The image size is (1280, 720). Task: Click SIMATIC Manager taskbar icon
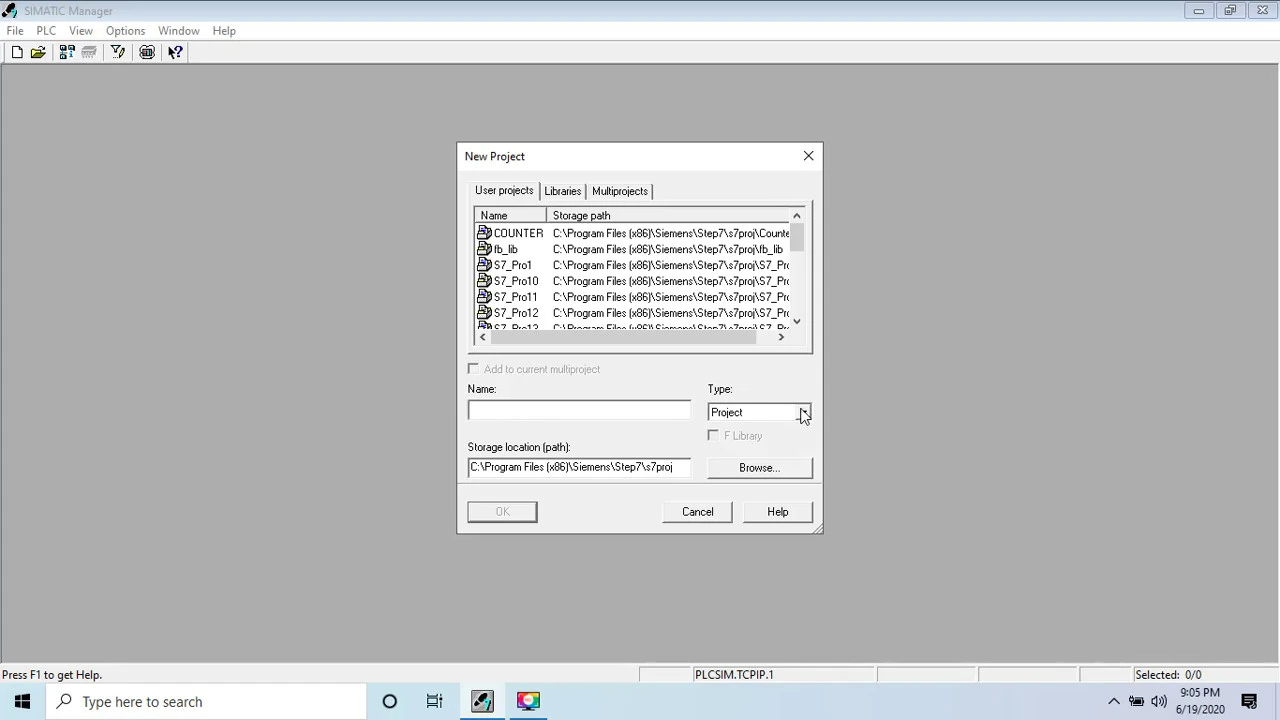tap(482, 701)
